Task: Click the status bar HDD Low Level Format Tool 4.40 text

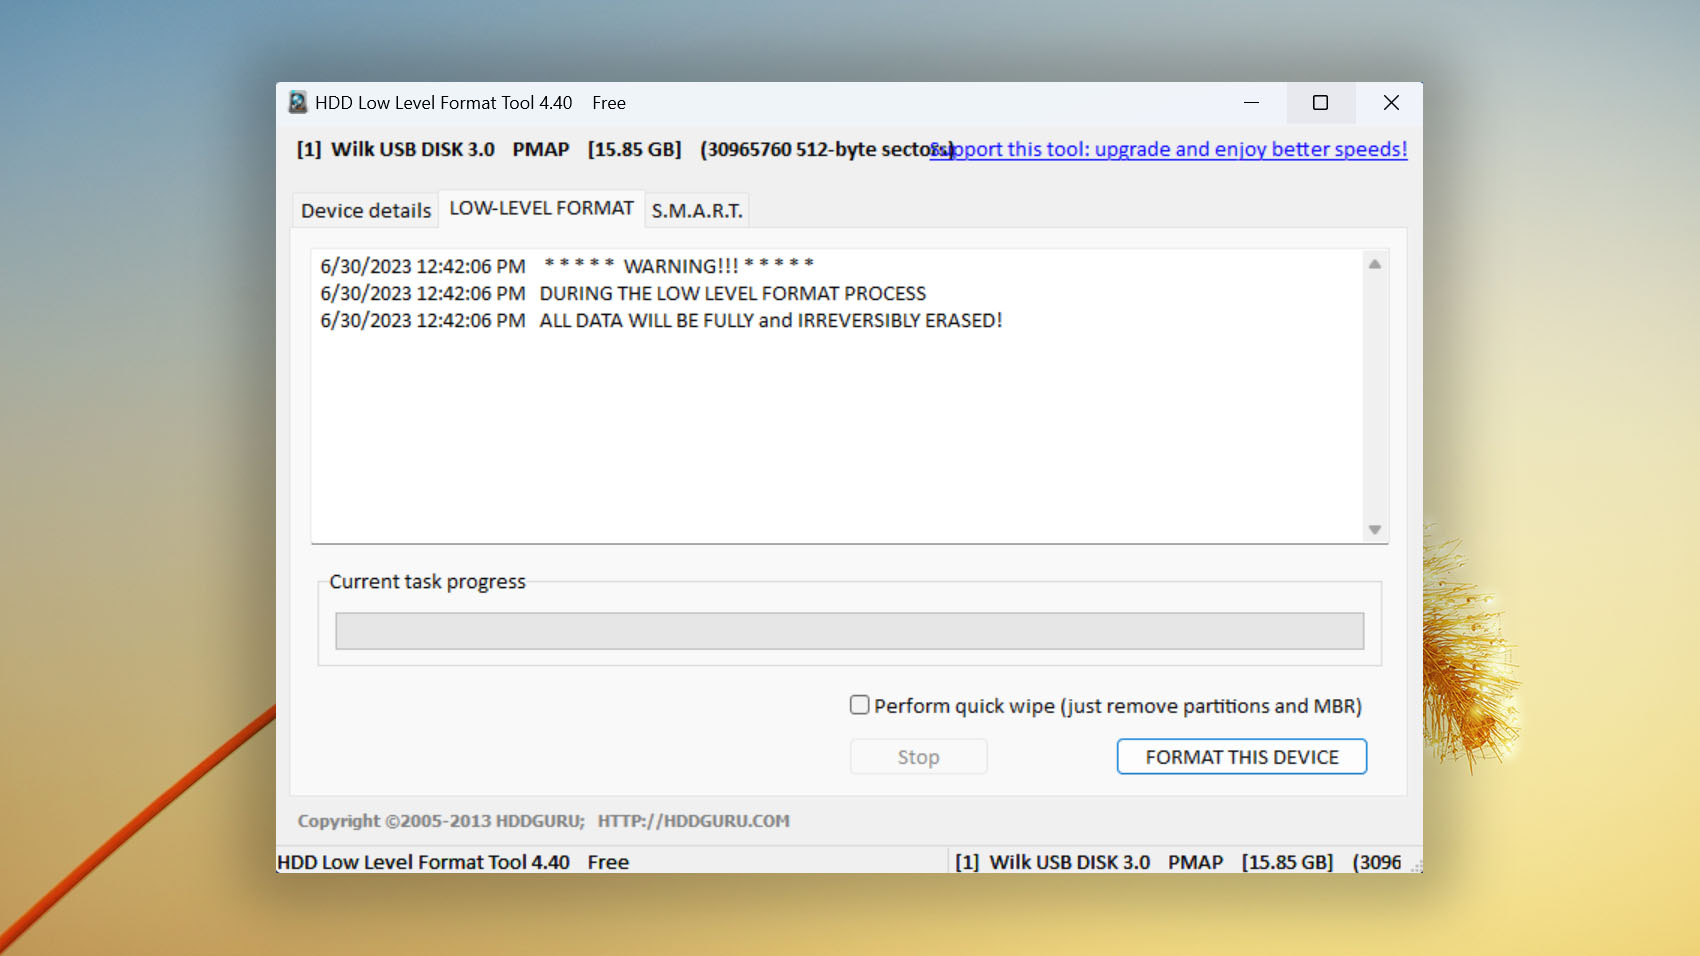Action: click(x=453, y=862)
